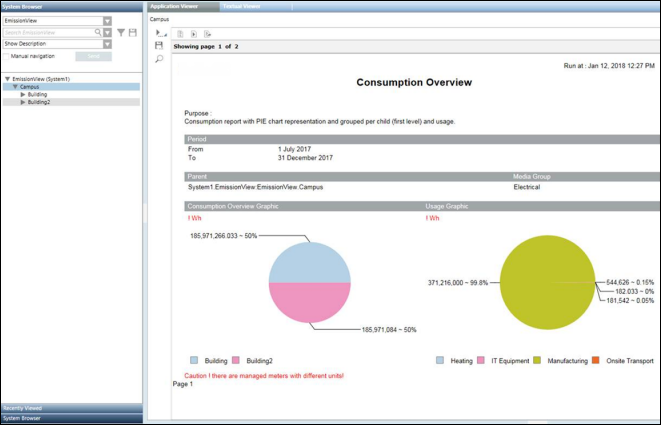Switch to the Textual Viewer tab
This screenshot has width=661, height=425.
tap(240, 6)
